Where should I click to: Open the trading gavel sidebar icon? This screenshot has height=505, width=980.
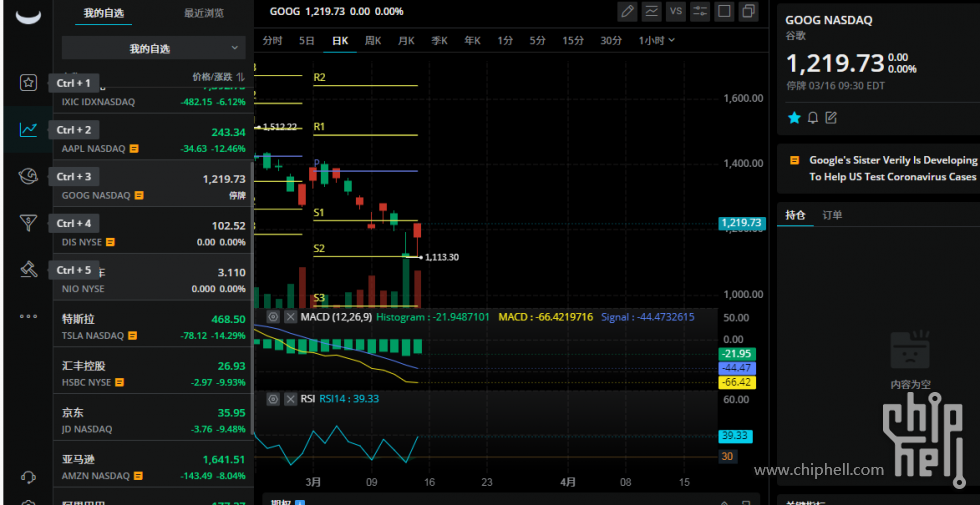click(28, 269)
